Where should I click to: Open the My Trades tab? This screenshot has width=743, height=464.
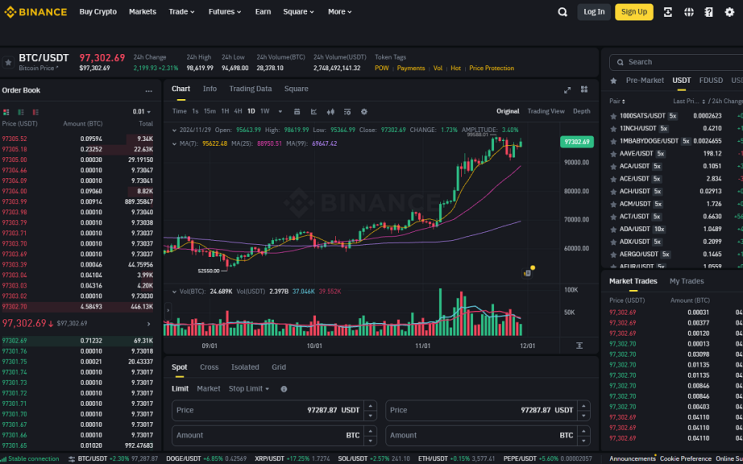coord(687,282)
